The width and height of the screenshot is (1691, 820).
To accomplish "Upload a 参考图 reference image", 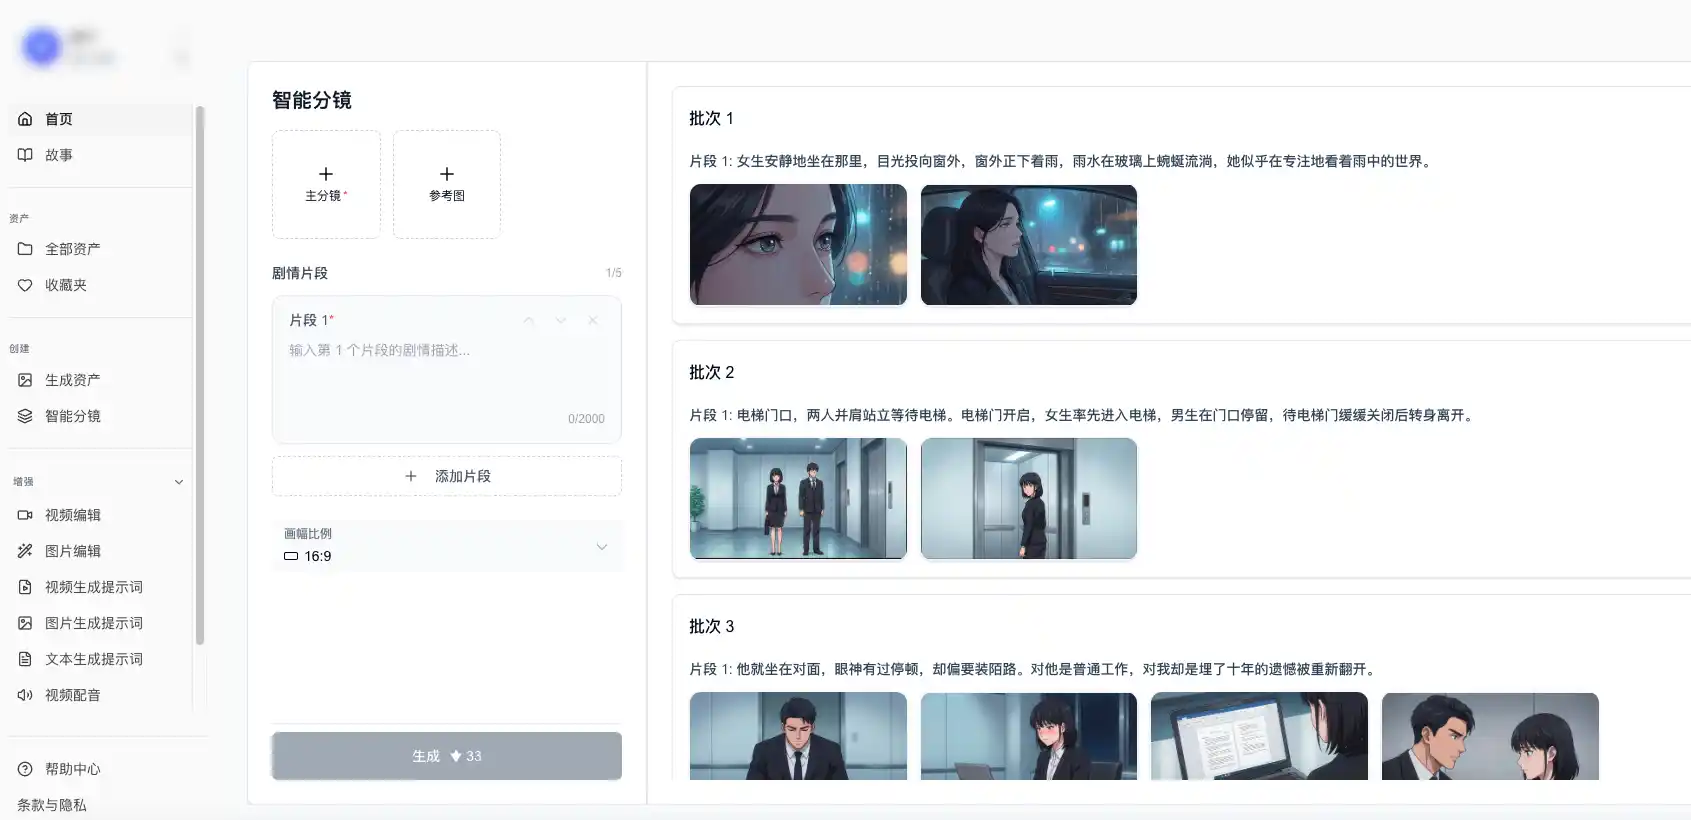I will [x=446, y=184].
